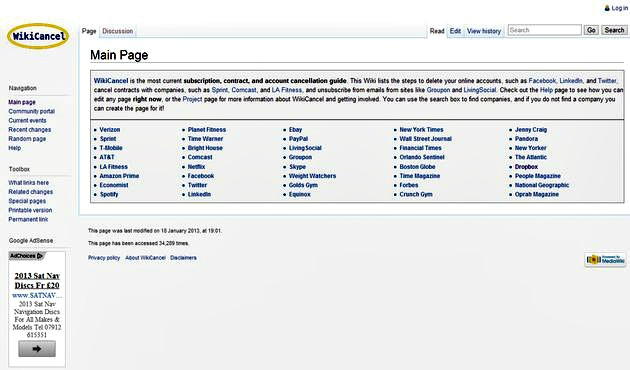The height and width of the screenshot is (370, 630).
Task: Open the Jenny Craig link
Action: [531, 130]
